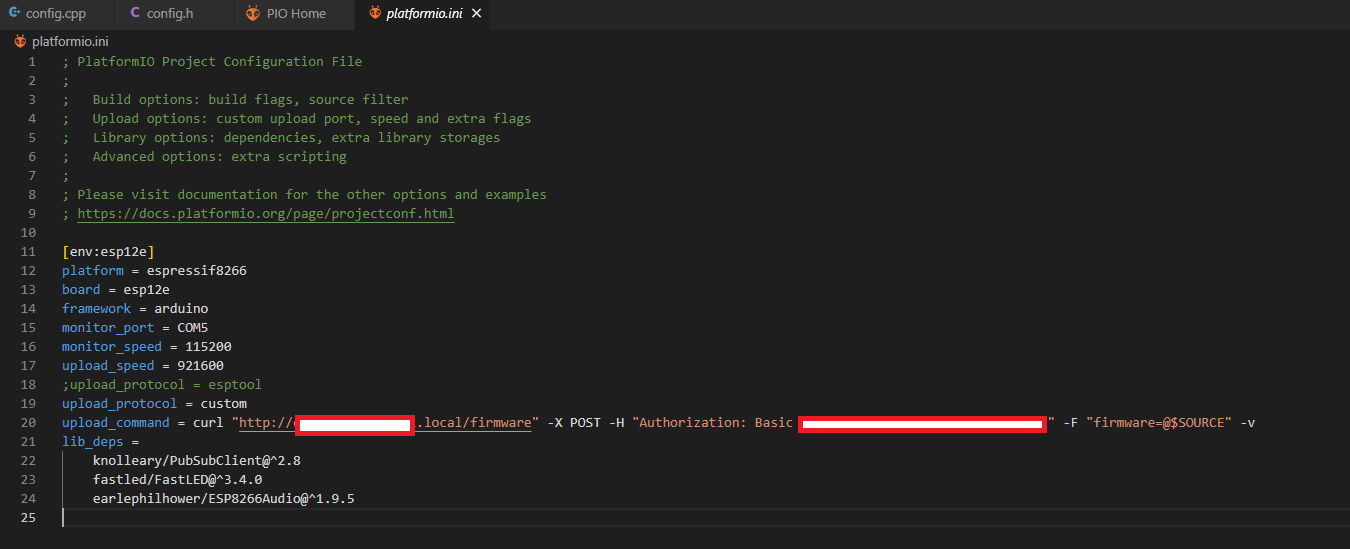Click the -X POST option text
The width and height of the screenshot is (1350, 549).
(x=574, y=423)
